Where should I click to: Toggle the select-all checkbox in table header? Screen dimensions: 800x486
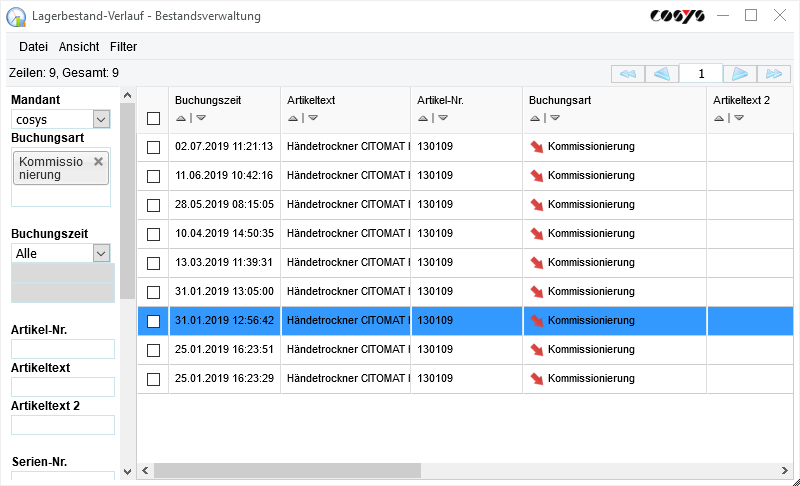tap(153, 118)
